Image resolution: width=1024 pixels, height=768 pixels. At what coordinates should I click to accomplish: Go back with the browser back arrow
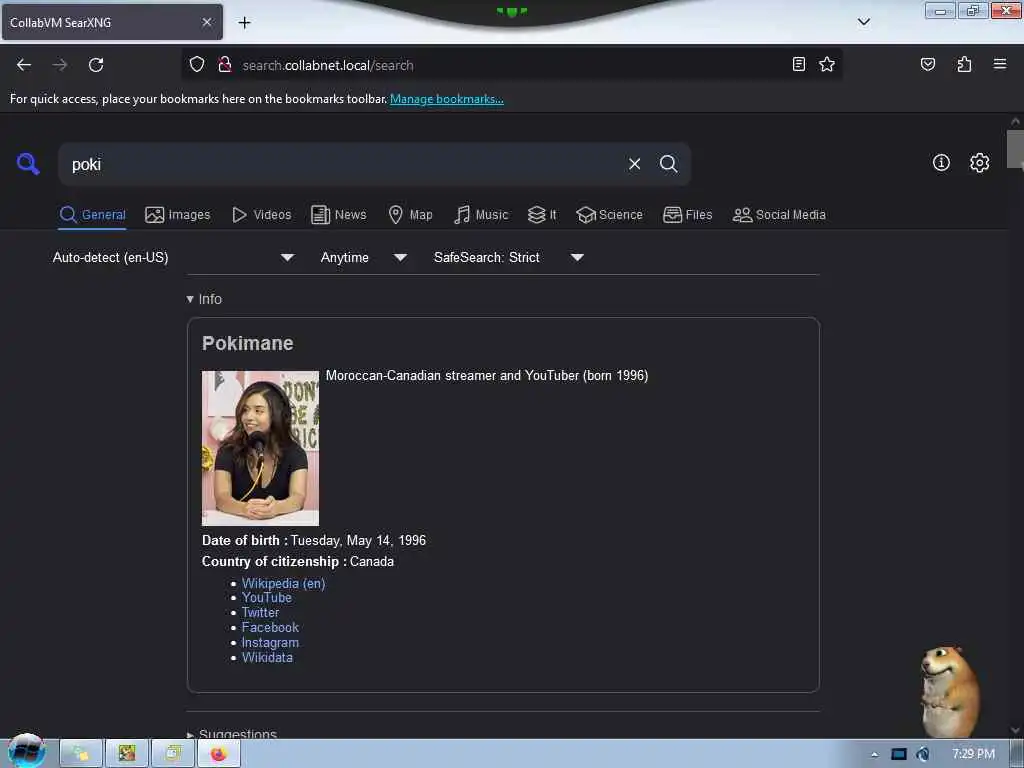[24, 65]
